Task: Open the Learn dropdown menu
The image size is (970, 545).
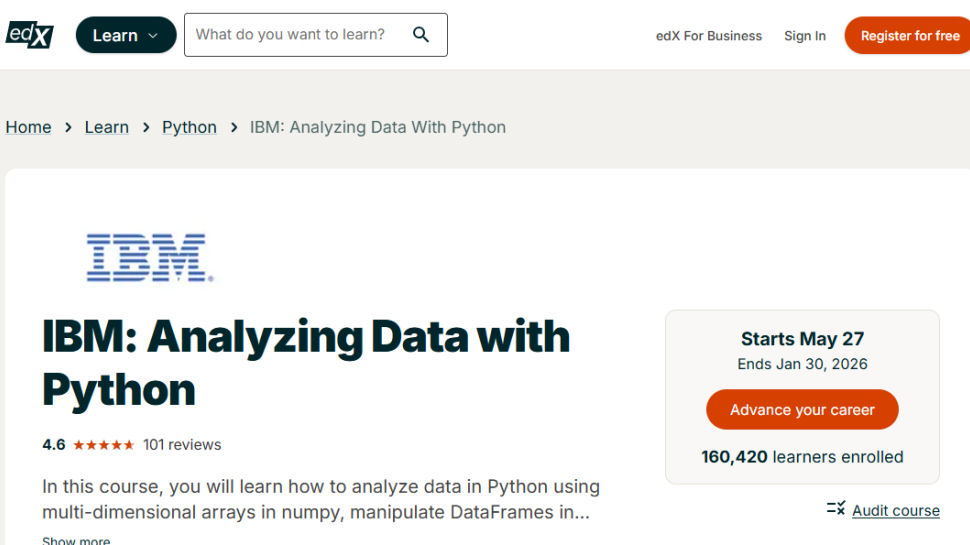Action: click(x=126, y=35)
